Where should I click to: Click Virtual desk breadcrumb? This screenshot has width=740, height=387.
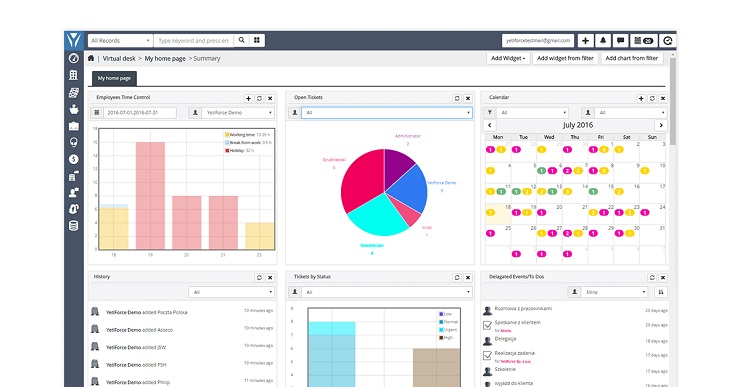pyautogui.click(x=119, y=59)
